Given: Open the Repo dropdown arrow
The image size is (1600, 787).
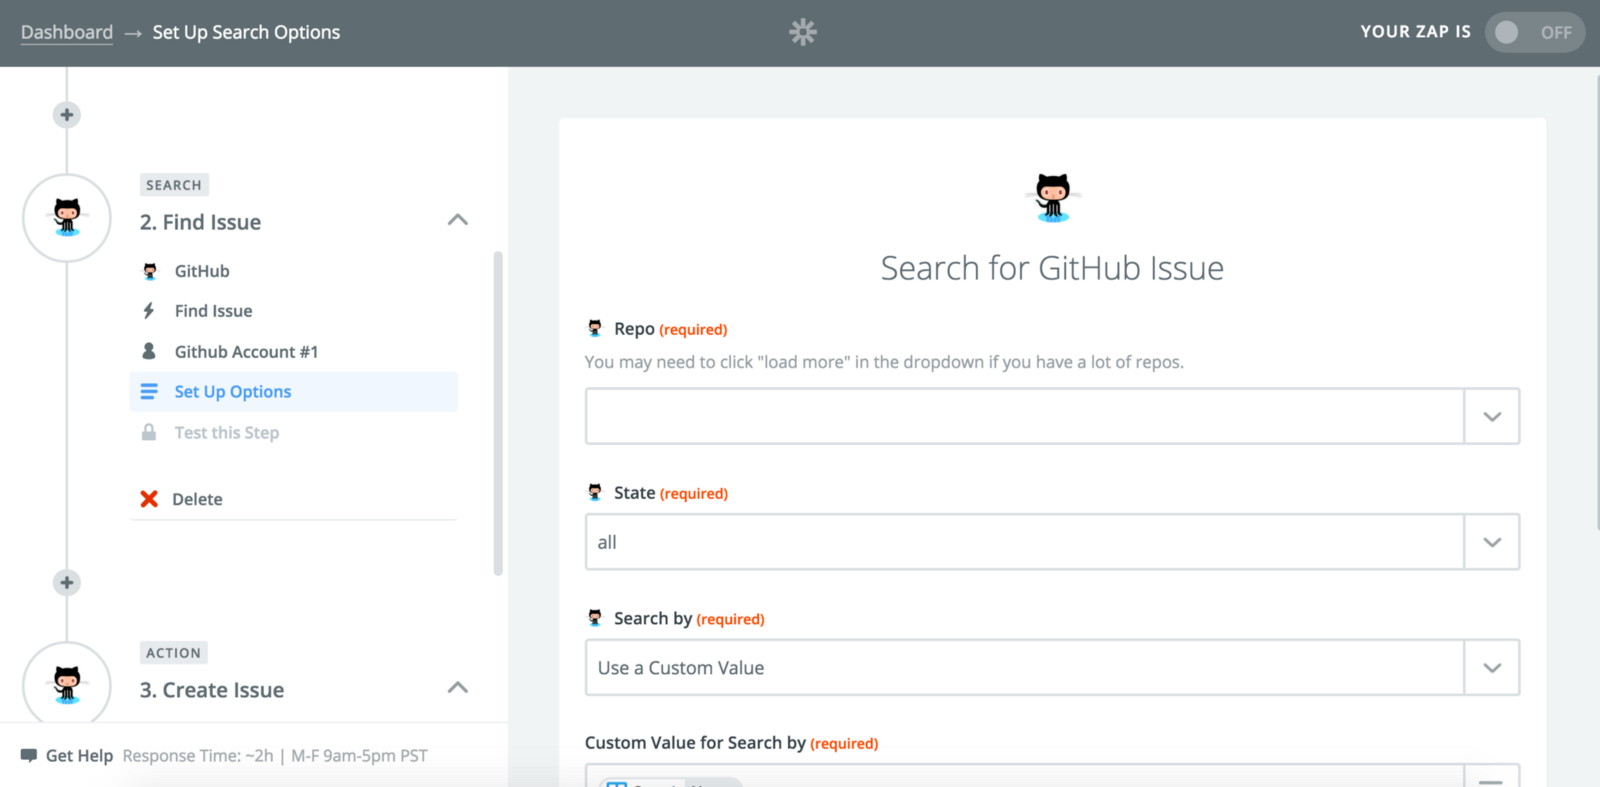Looking at the screenshot, I should 1492,416.
